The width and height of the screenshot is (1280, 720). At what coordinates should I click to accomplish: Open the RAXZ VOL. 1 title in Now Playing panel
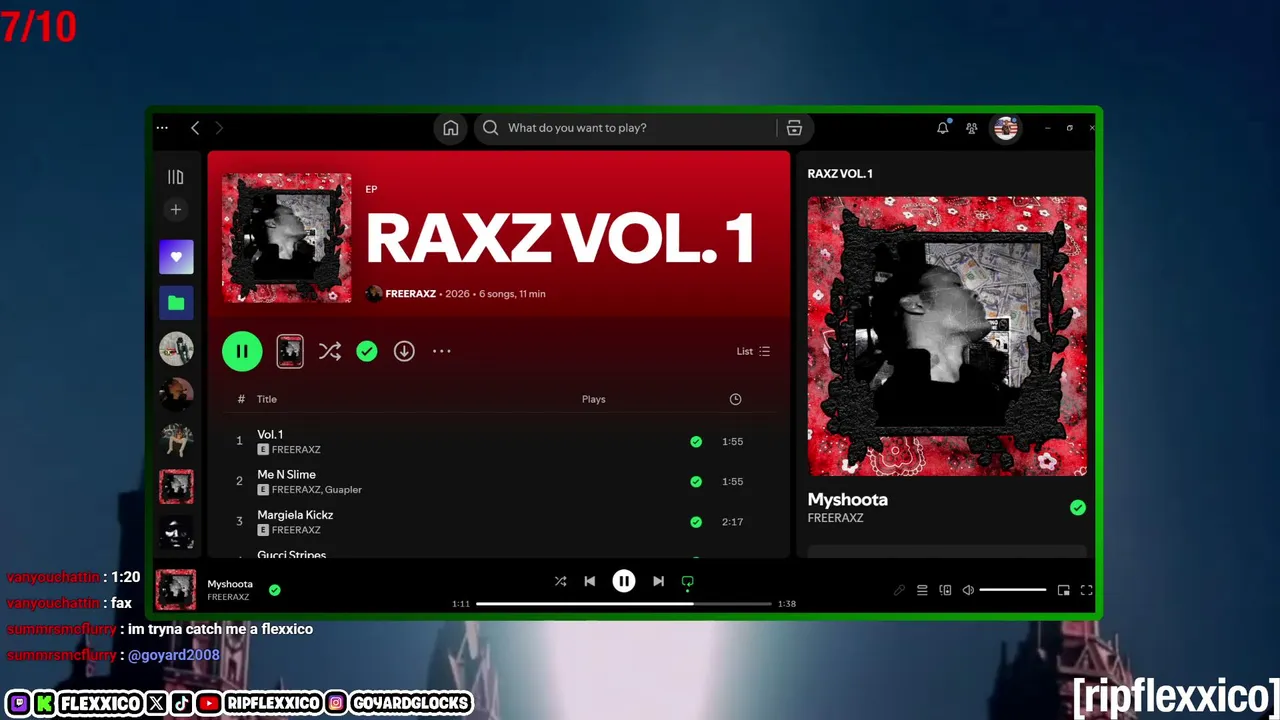tap(840, 174)
